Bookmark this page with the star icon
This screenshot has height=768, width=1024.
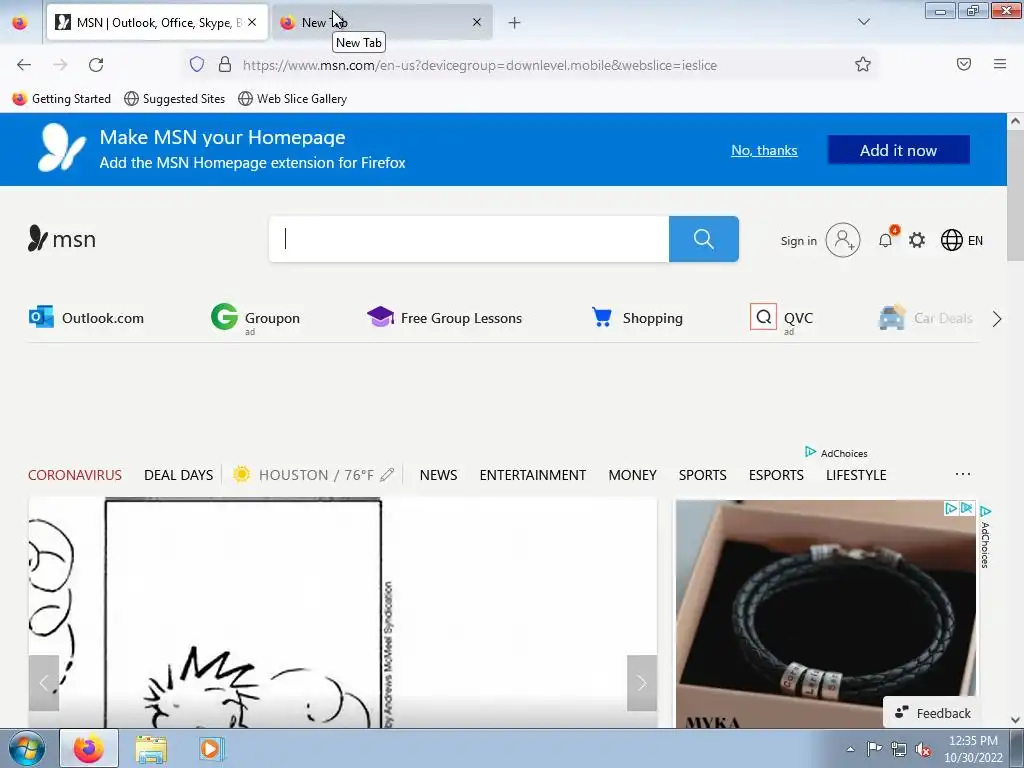click(863, 64)
